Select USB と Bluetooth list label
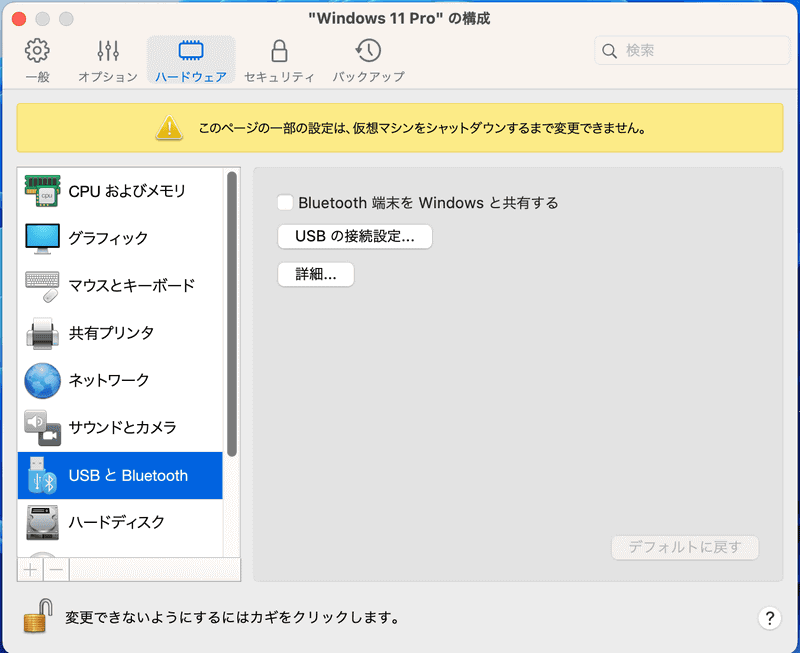Viewport: 800px width, 653px height. (x=128, y=475)
